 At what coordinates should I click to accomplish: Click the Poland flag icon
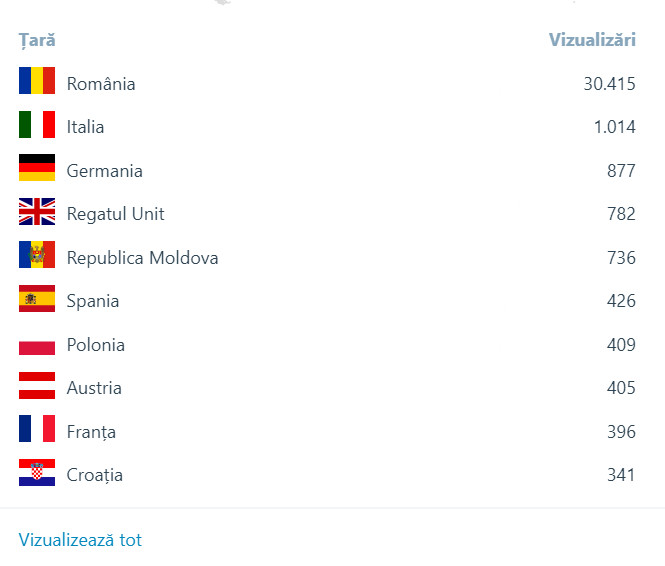37,343
